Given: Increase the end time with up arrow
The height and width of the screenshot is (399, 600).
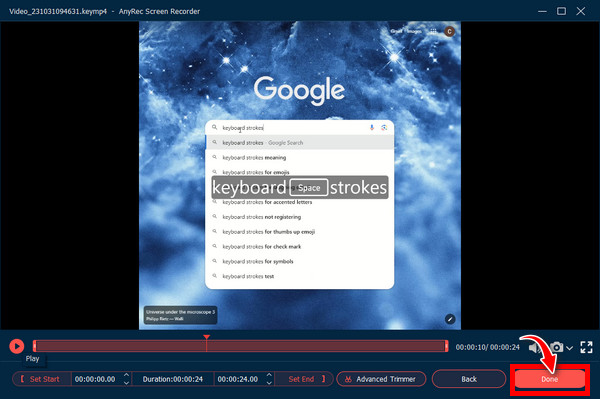Looking at the screenshot, I should [x=269, y=375].
